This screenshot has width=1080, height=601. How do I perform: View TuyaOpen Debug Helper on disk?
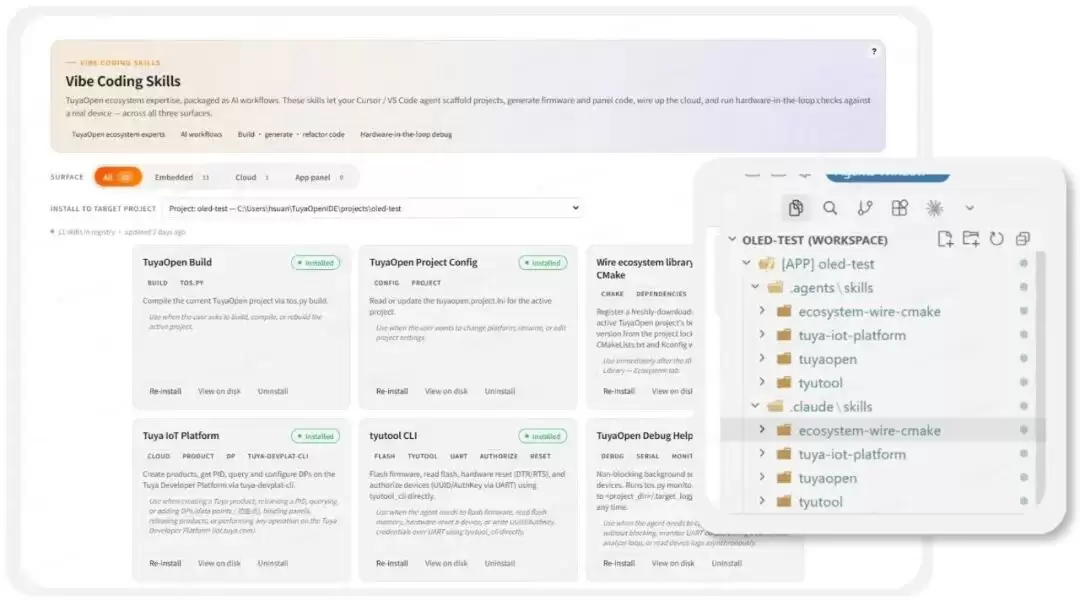(x=673, y=563)
